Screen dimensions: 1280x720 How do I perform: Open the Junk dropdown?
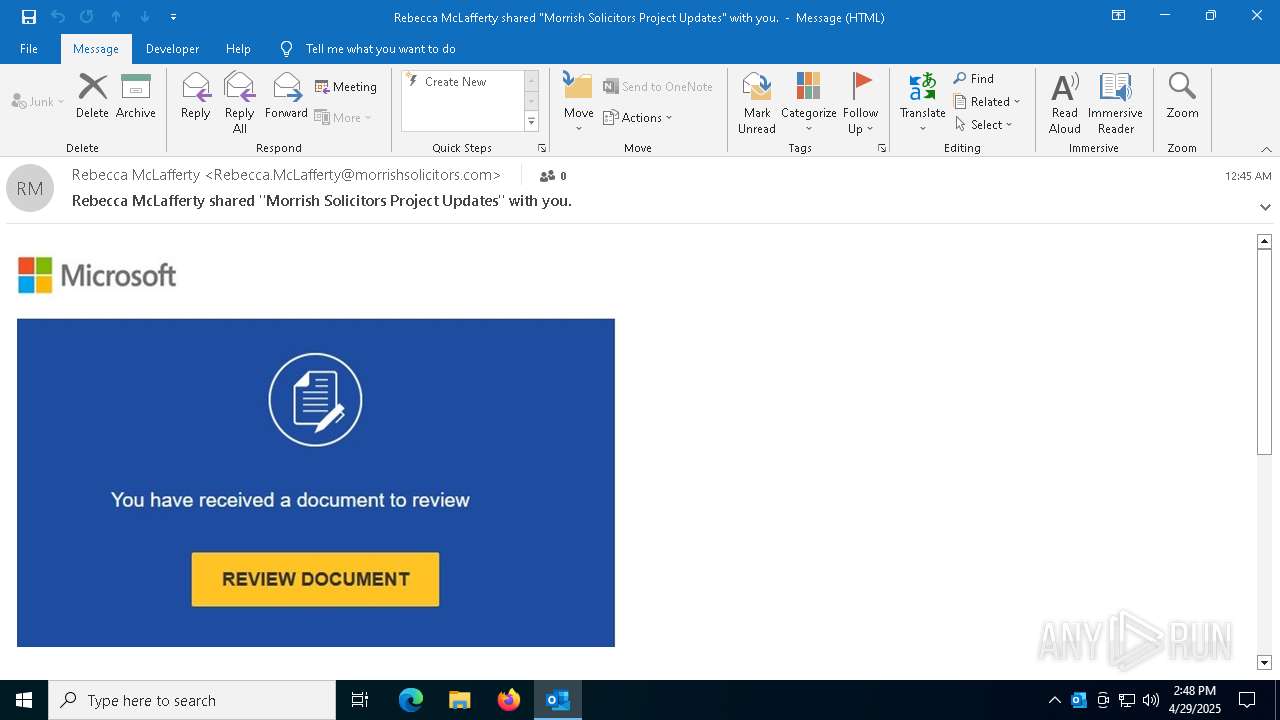pyautogui.click(x=38, y=102)
